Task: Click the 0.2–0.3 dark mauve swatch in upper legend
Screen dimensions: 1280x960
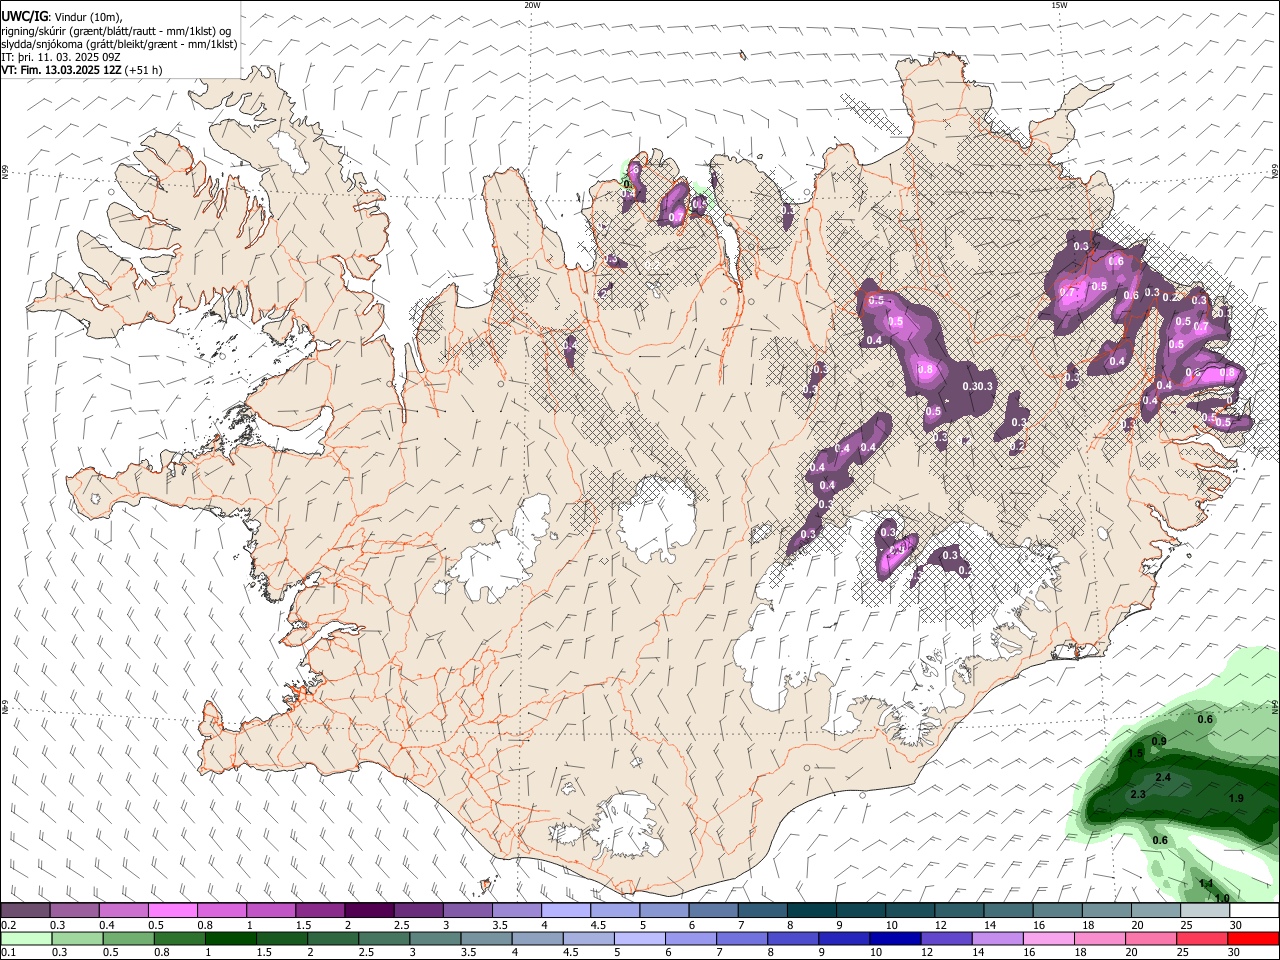Action: (26, 911)
